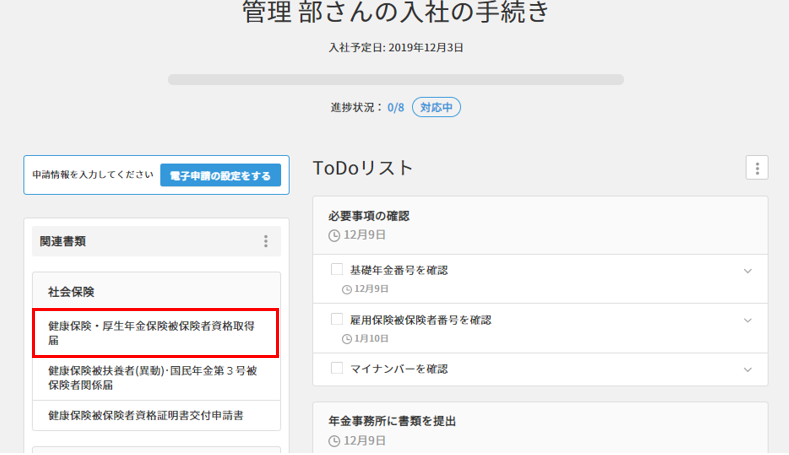The height and width of the screenshot is (455, 789).
Task: Click the clock icon under 必要事項の確認
Action: point(334,236)
